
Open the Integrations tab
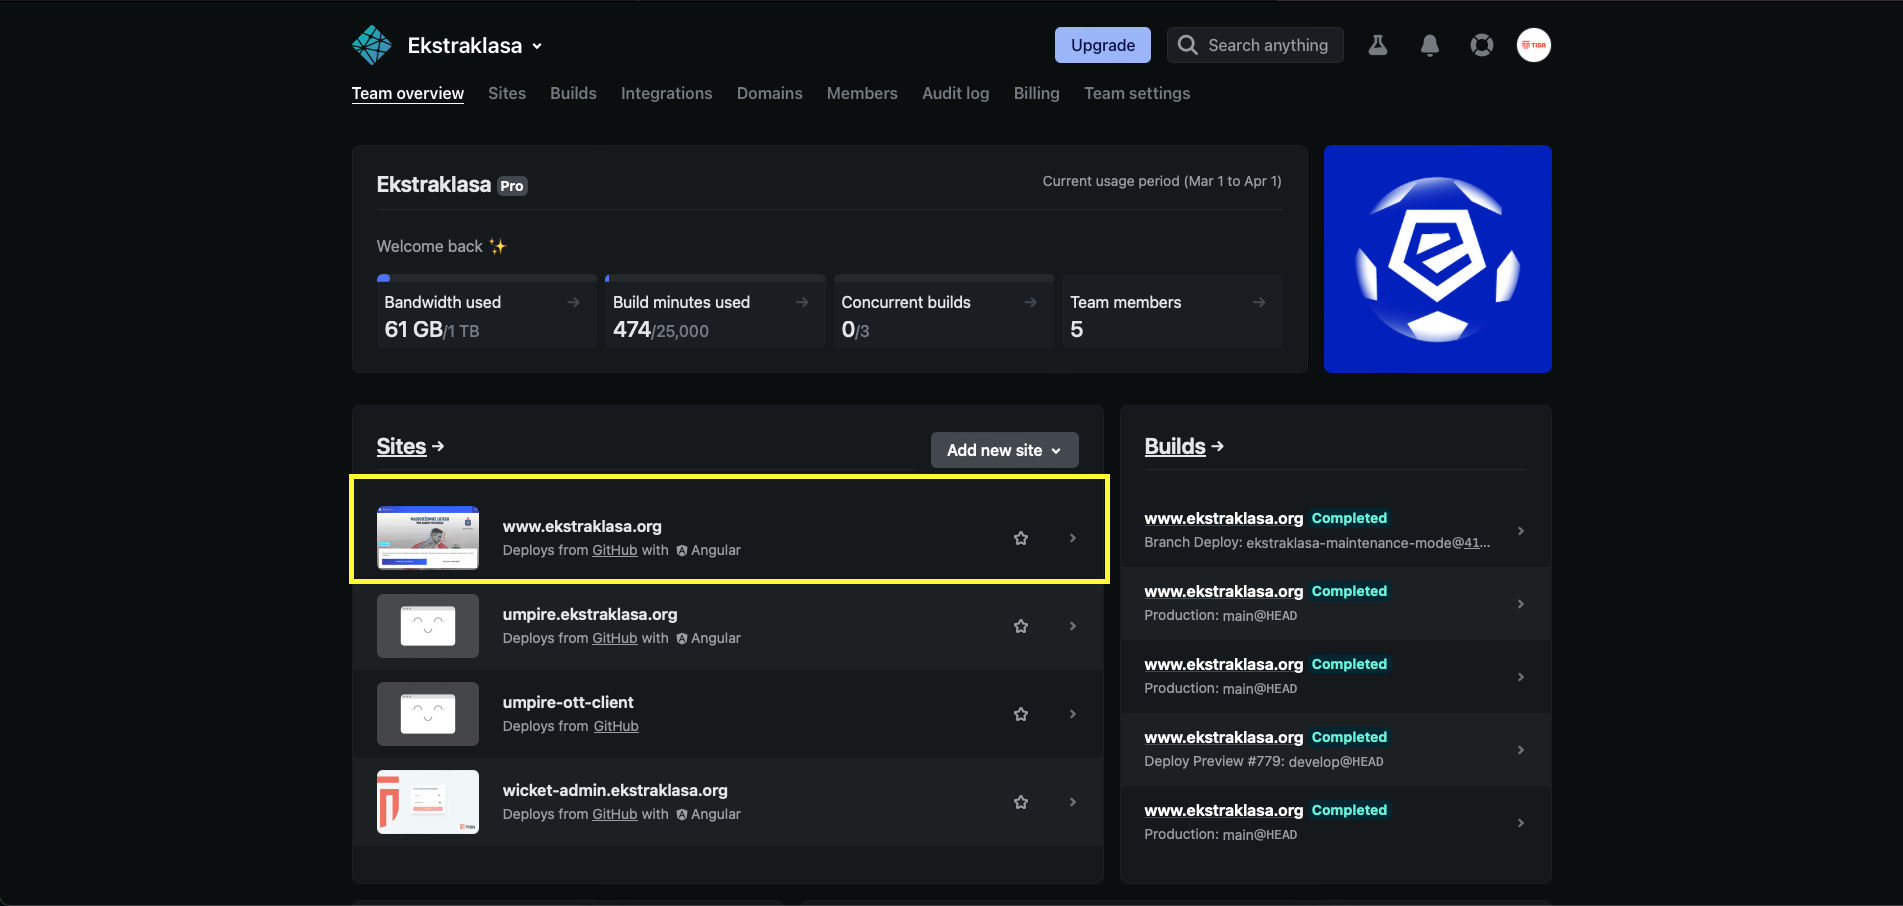click(x=667, y=93)
